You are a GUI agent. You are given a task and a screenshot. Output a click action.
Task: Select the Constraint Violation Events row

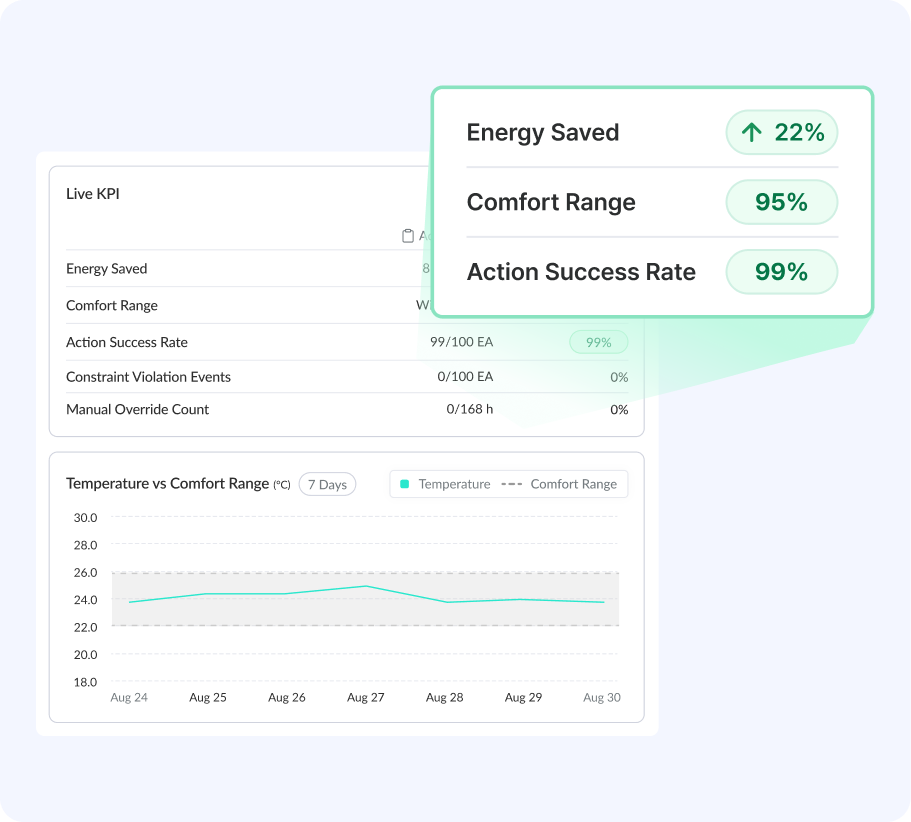coord(148,377)
